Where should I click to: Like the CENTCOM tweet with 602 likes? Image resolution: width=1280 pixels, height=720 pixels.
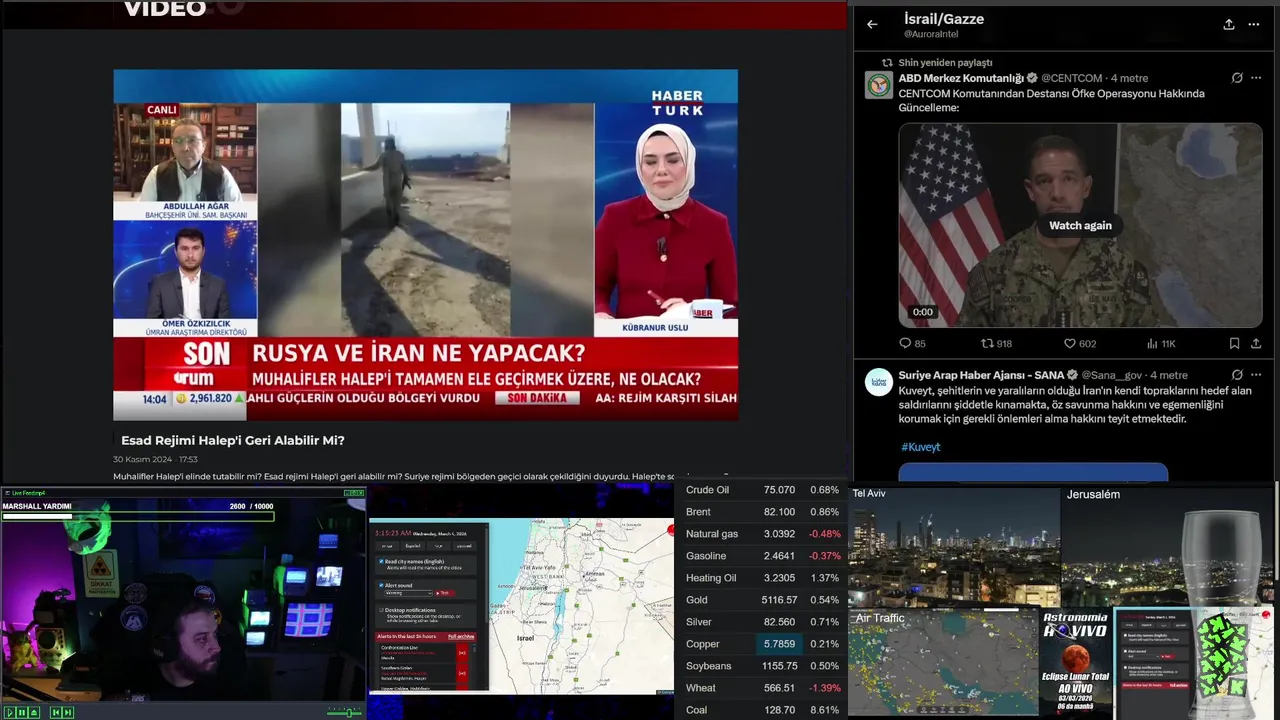(1079, 343)
